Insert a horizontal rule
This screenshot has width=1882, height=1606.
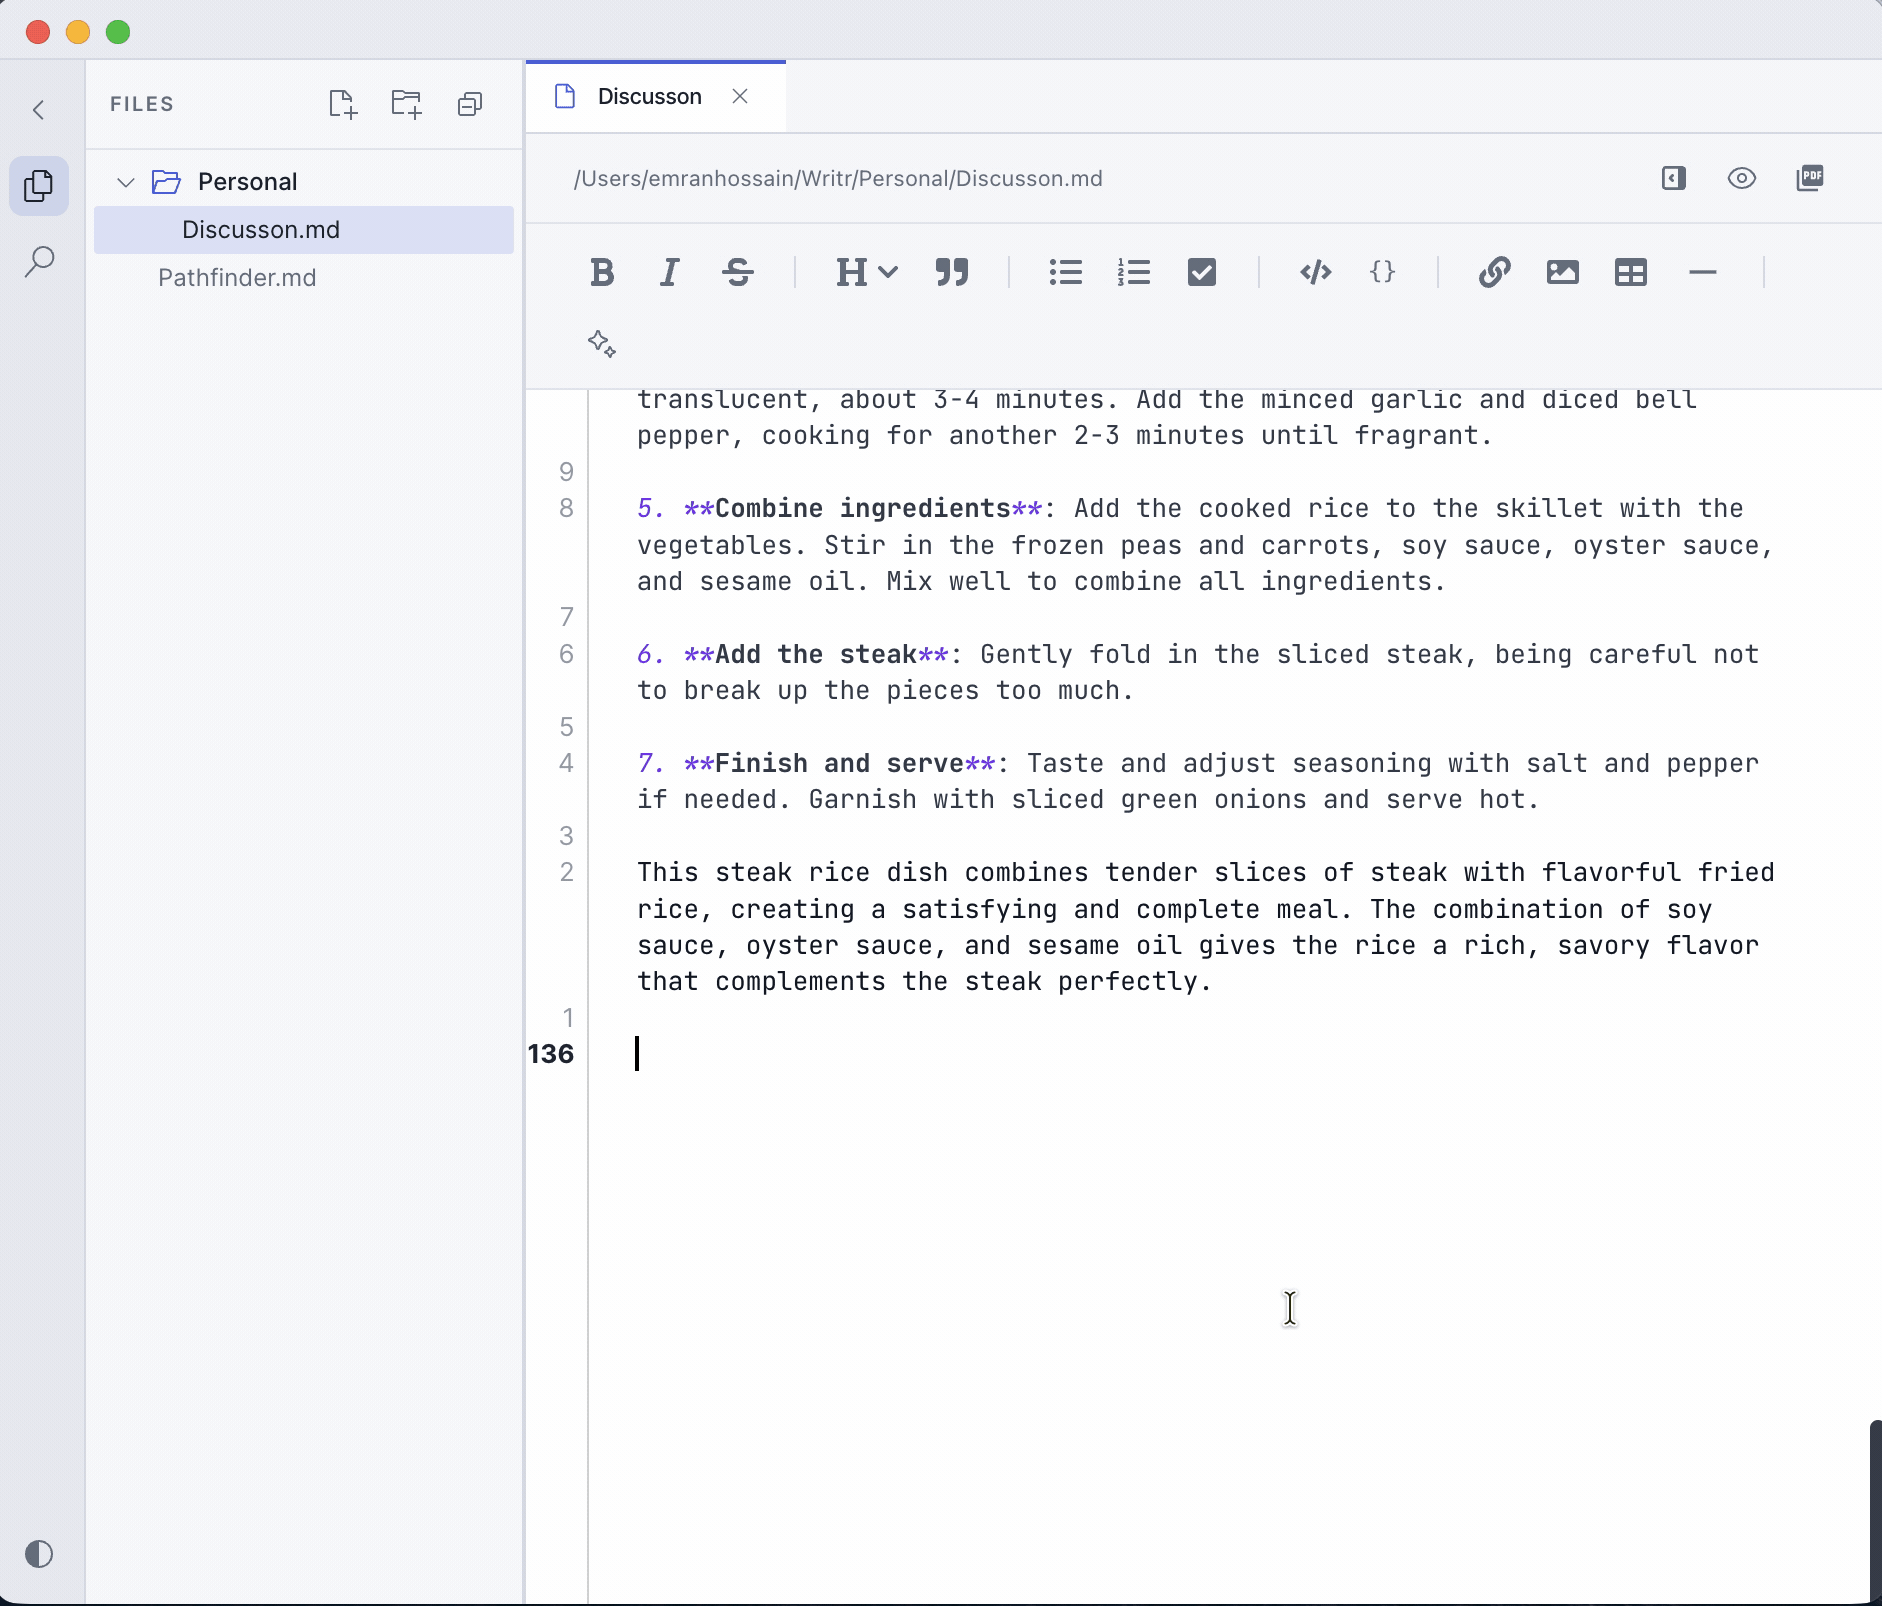pyautogui.click(x=1702, y=272)
